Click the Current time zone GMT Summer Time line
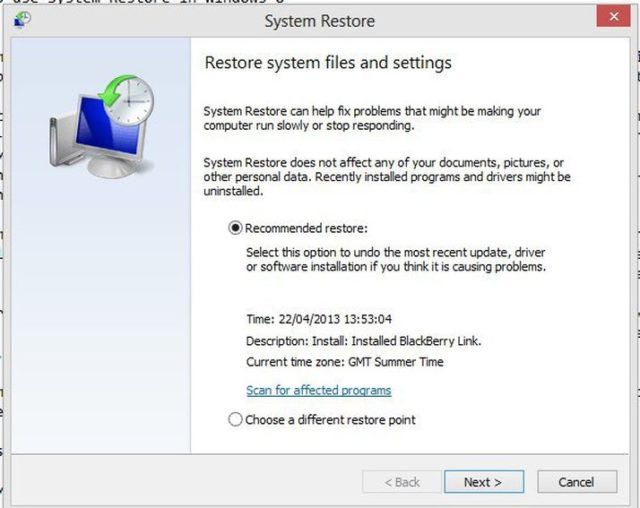This screenshot has width=640, height=508. [x=344, y=362]
